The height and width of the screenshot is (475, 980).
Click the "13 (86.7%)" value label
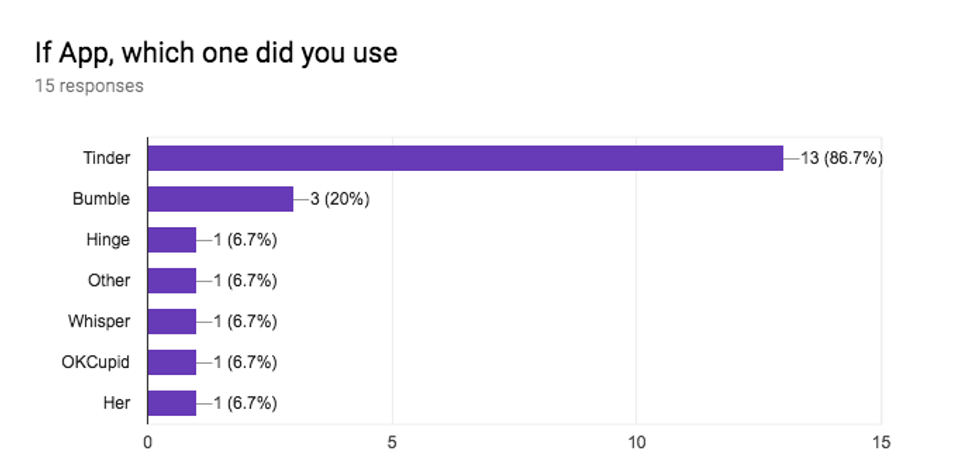click(x=841, y=158)
